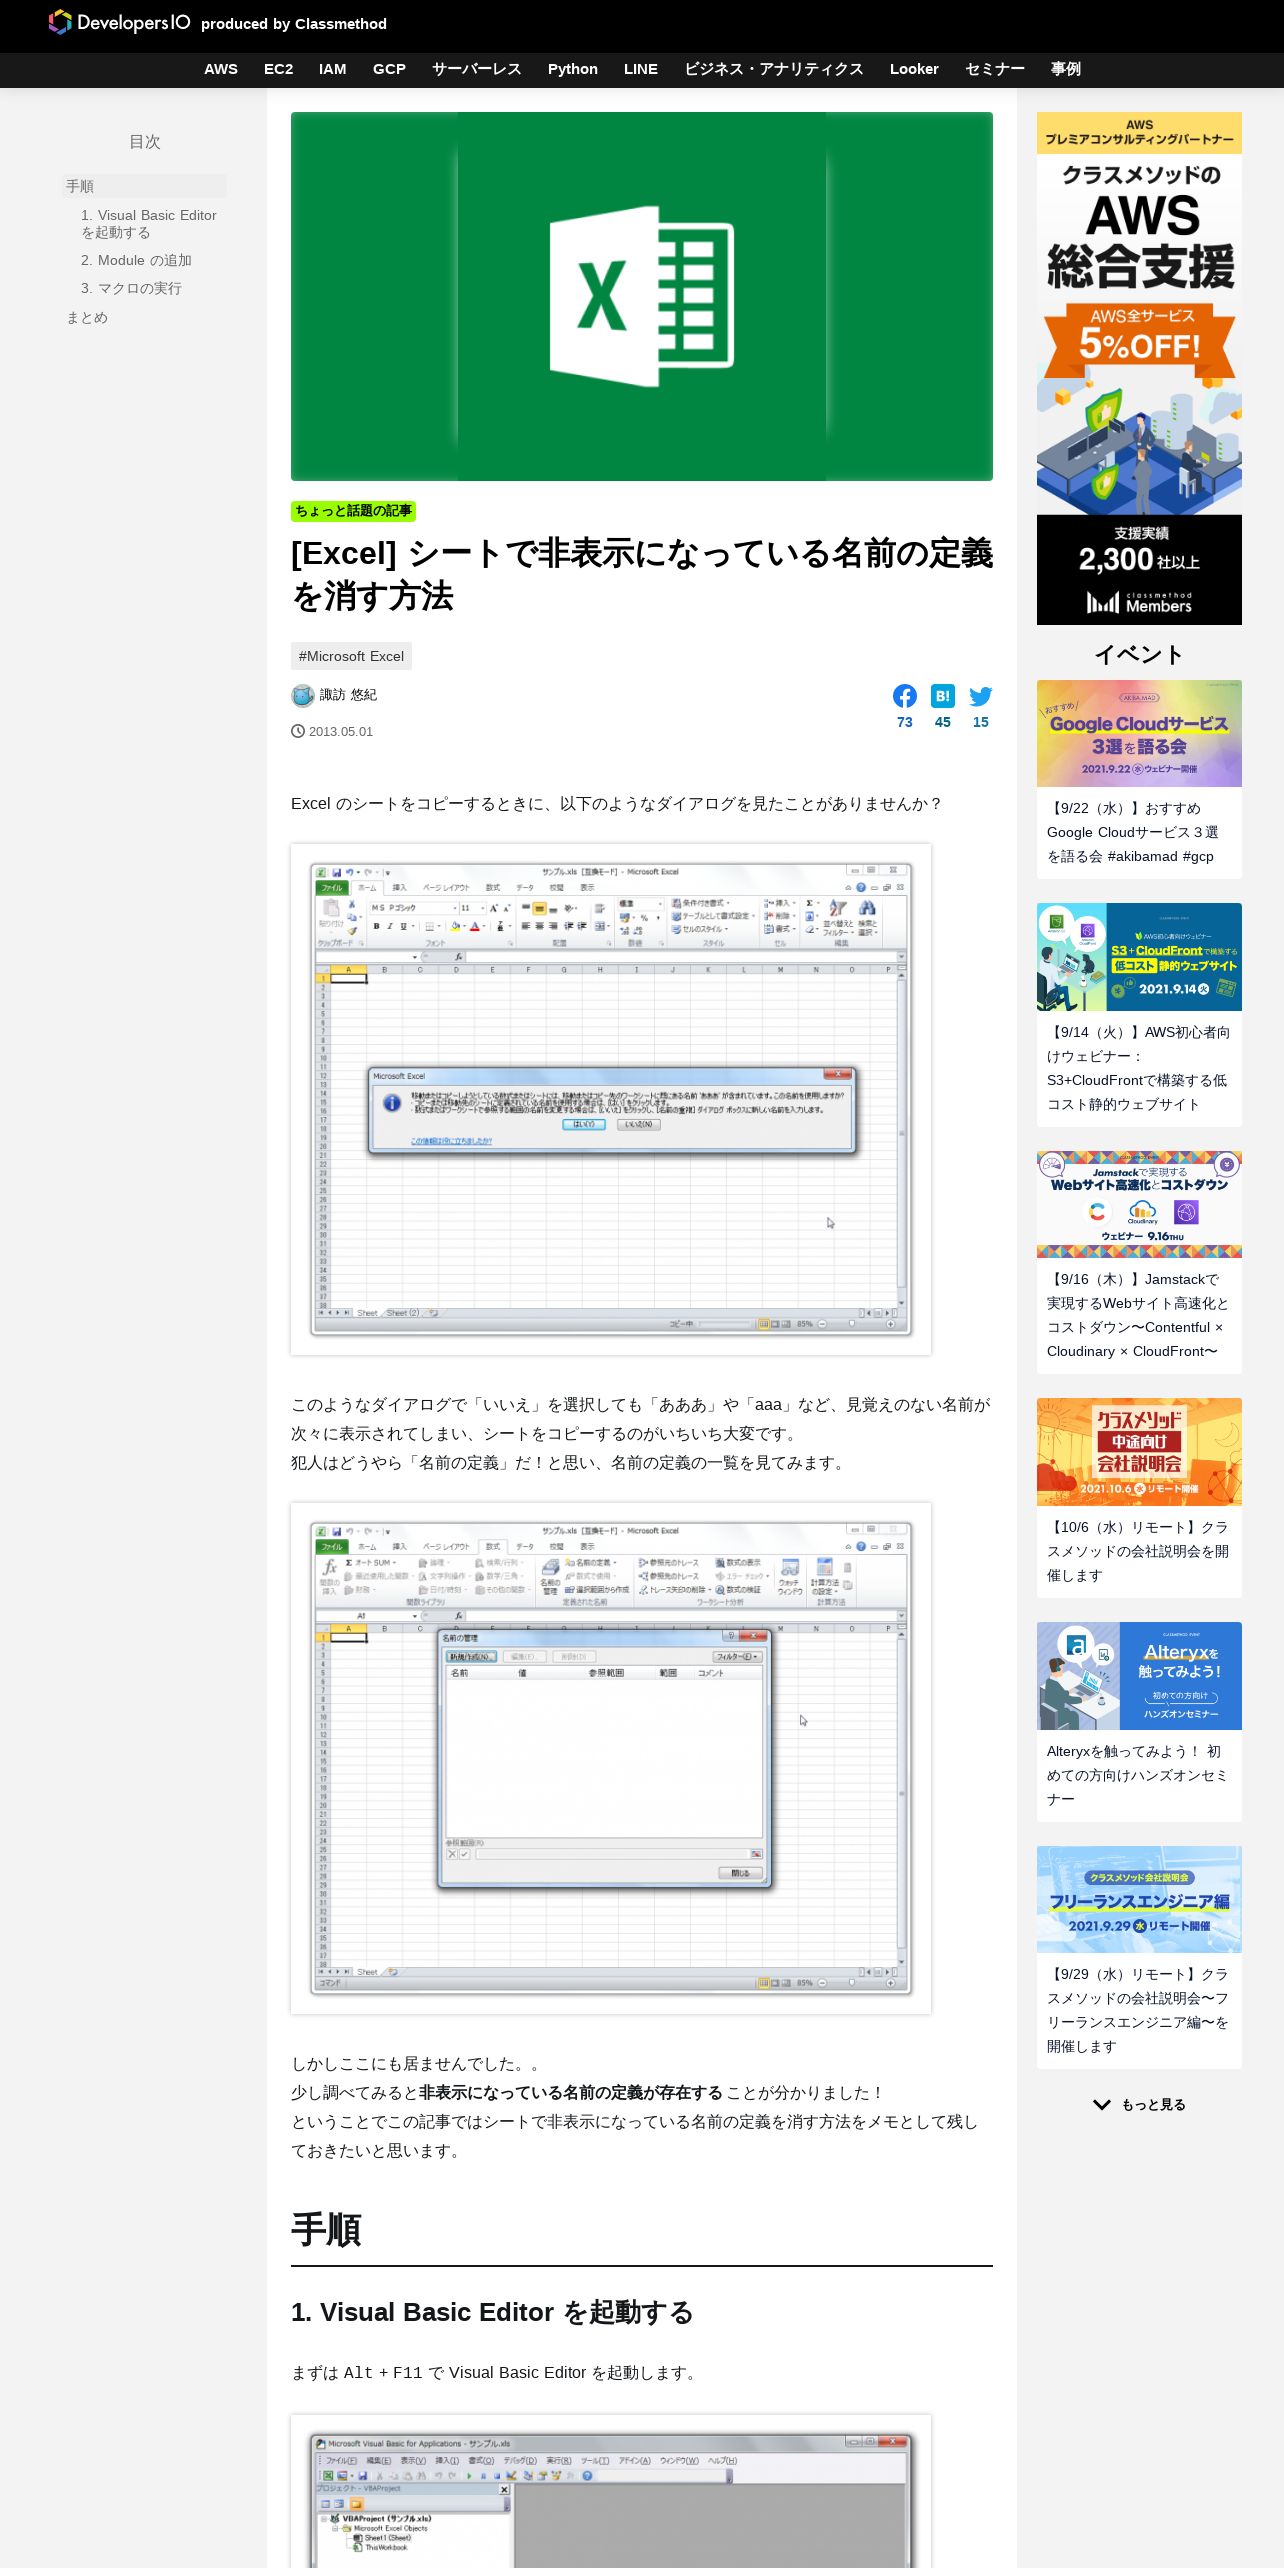Viewport: 1284px width, 2568px height.
Task: Jump to 手順 in table of contents
Action: point(144,186)
